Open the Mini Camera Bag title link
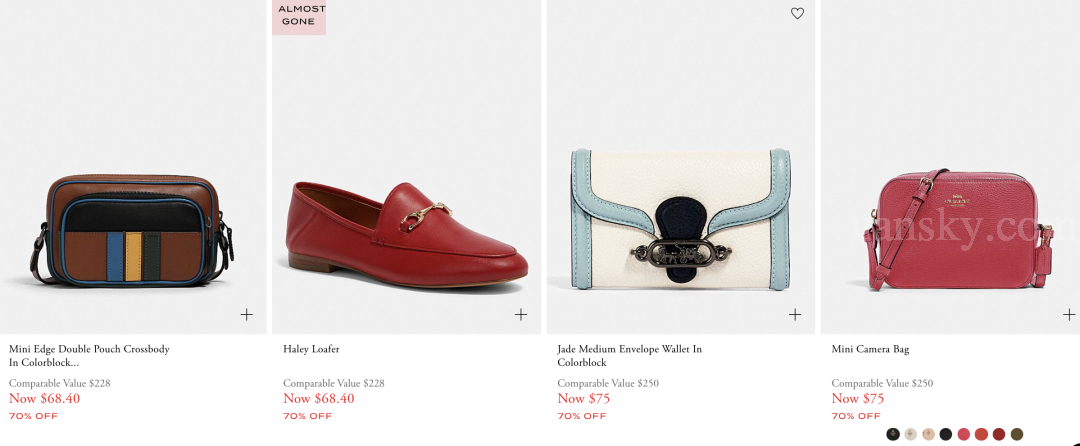The width and height of the screenshot is (1080, 446). [870, 349]
